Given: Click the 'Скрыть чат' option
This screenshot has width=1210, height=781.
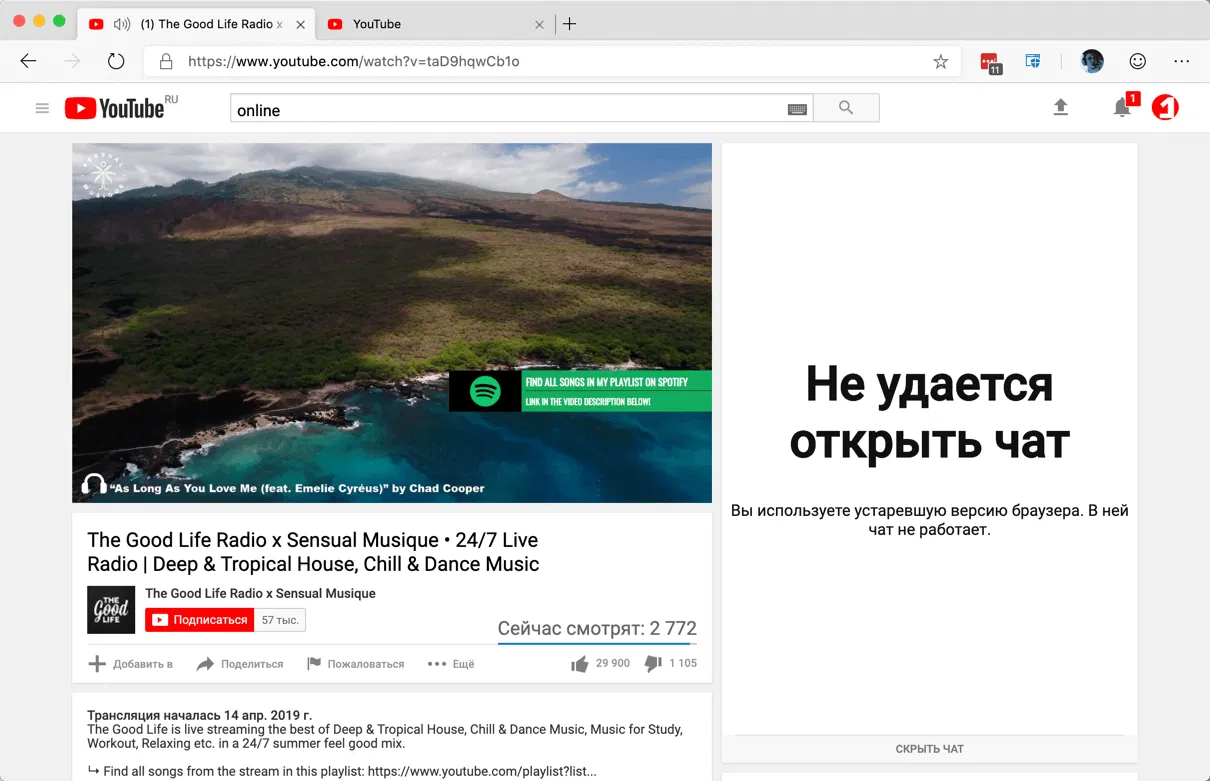Looking at the screenshot, I should click(x=929, y=748).
